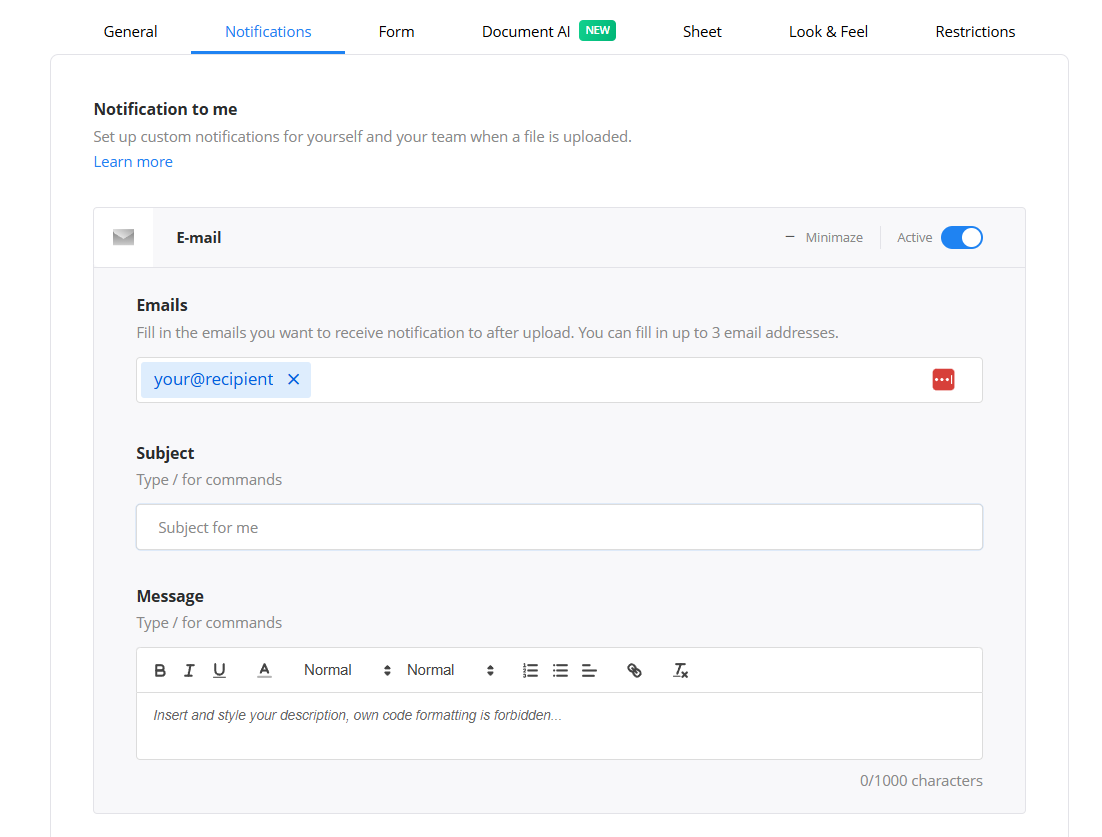Change text alignment in message

click(590, 670)
